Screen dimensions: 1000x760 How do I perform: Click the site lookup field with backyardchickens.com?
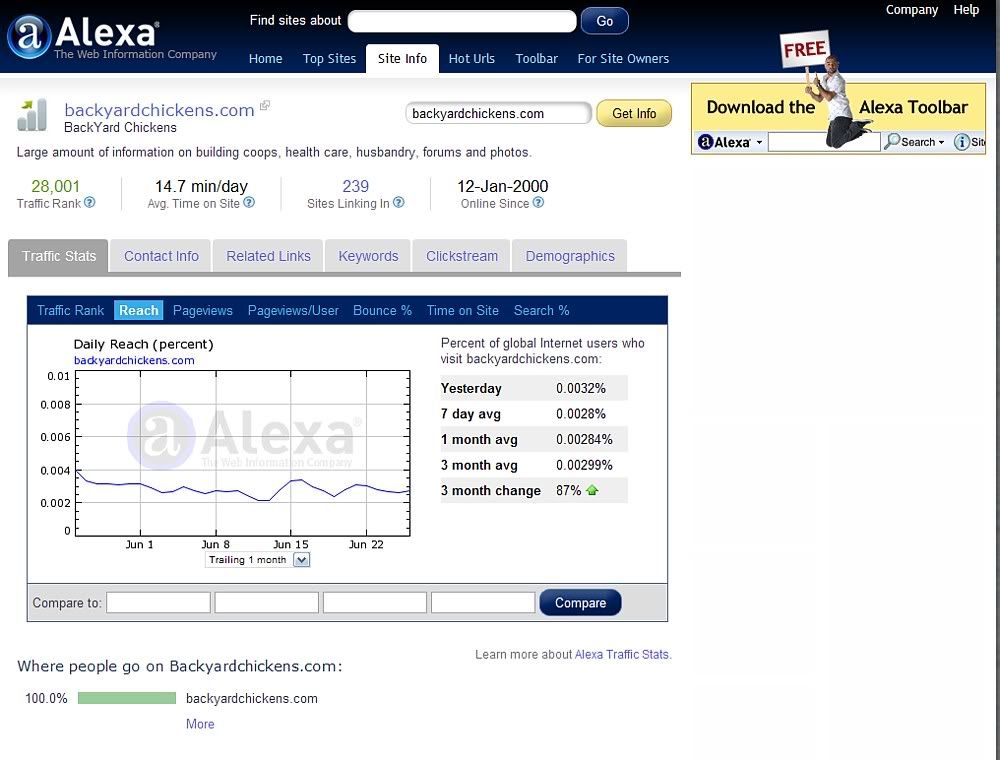[499, 113]
